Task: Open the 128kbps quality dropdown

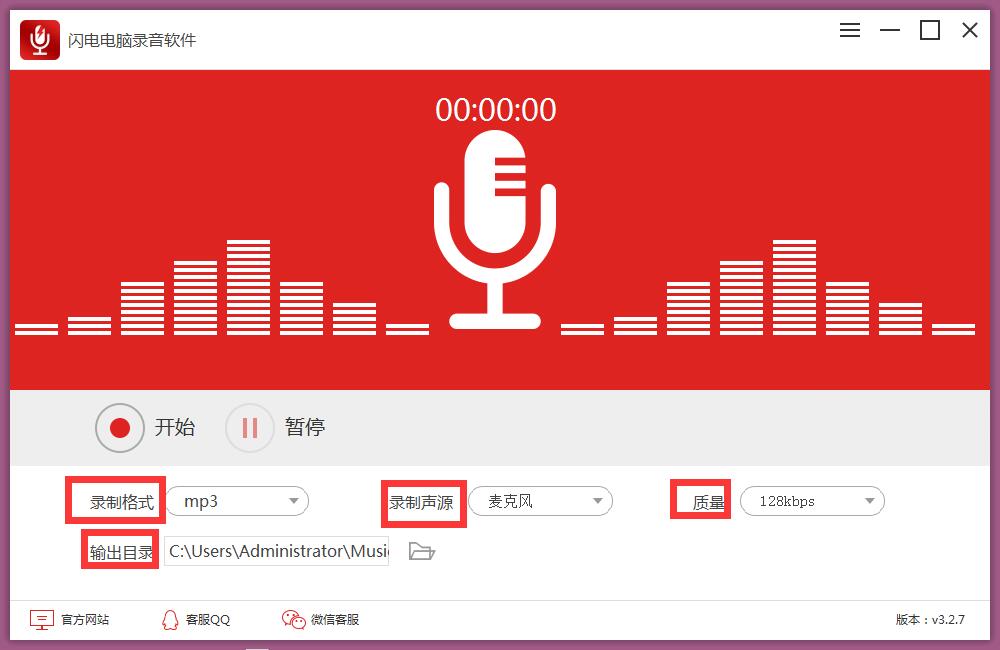Action: pos(812,501)
